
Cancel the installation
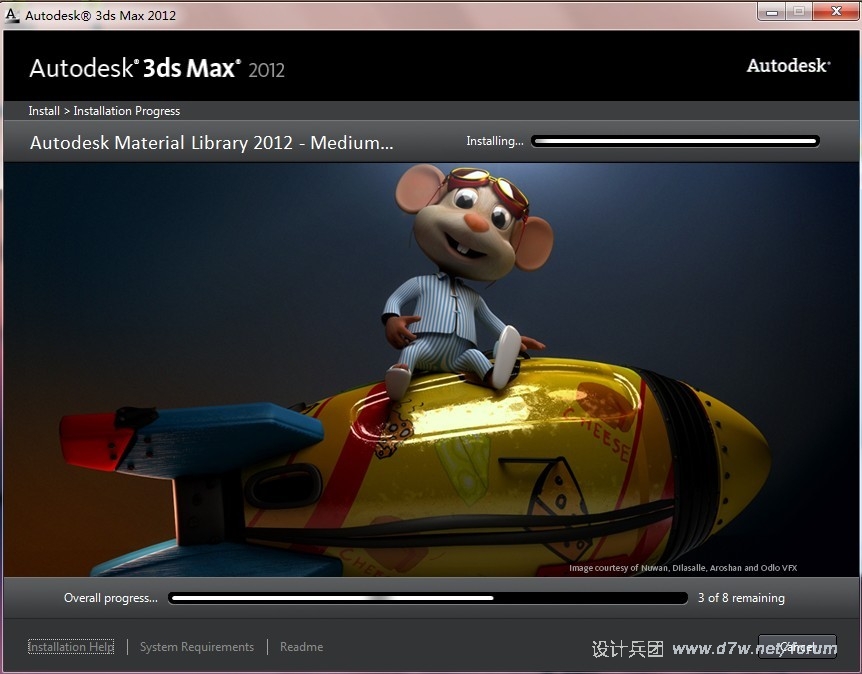coord(797,647)
